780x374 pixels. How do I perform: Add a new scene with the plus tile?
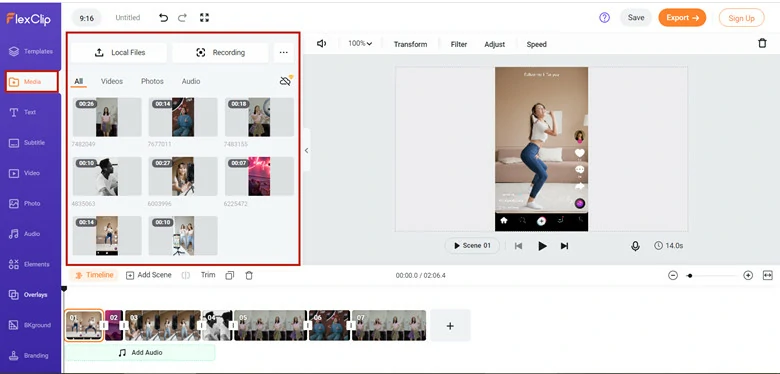(x=450, y=325)
